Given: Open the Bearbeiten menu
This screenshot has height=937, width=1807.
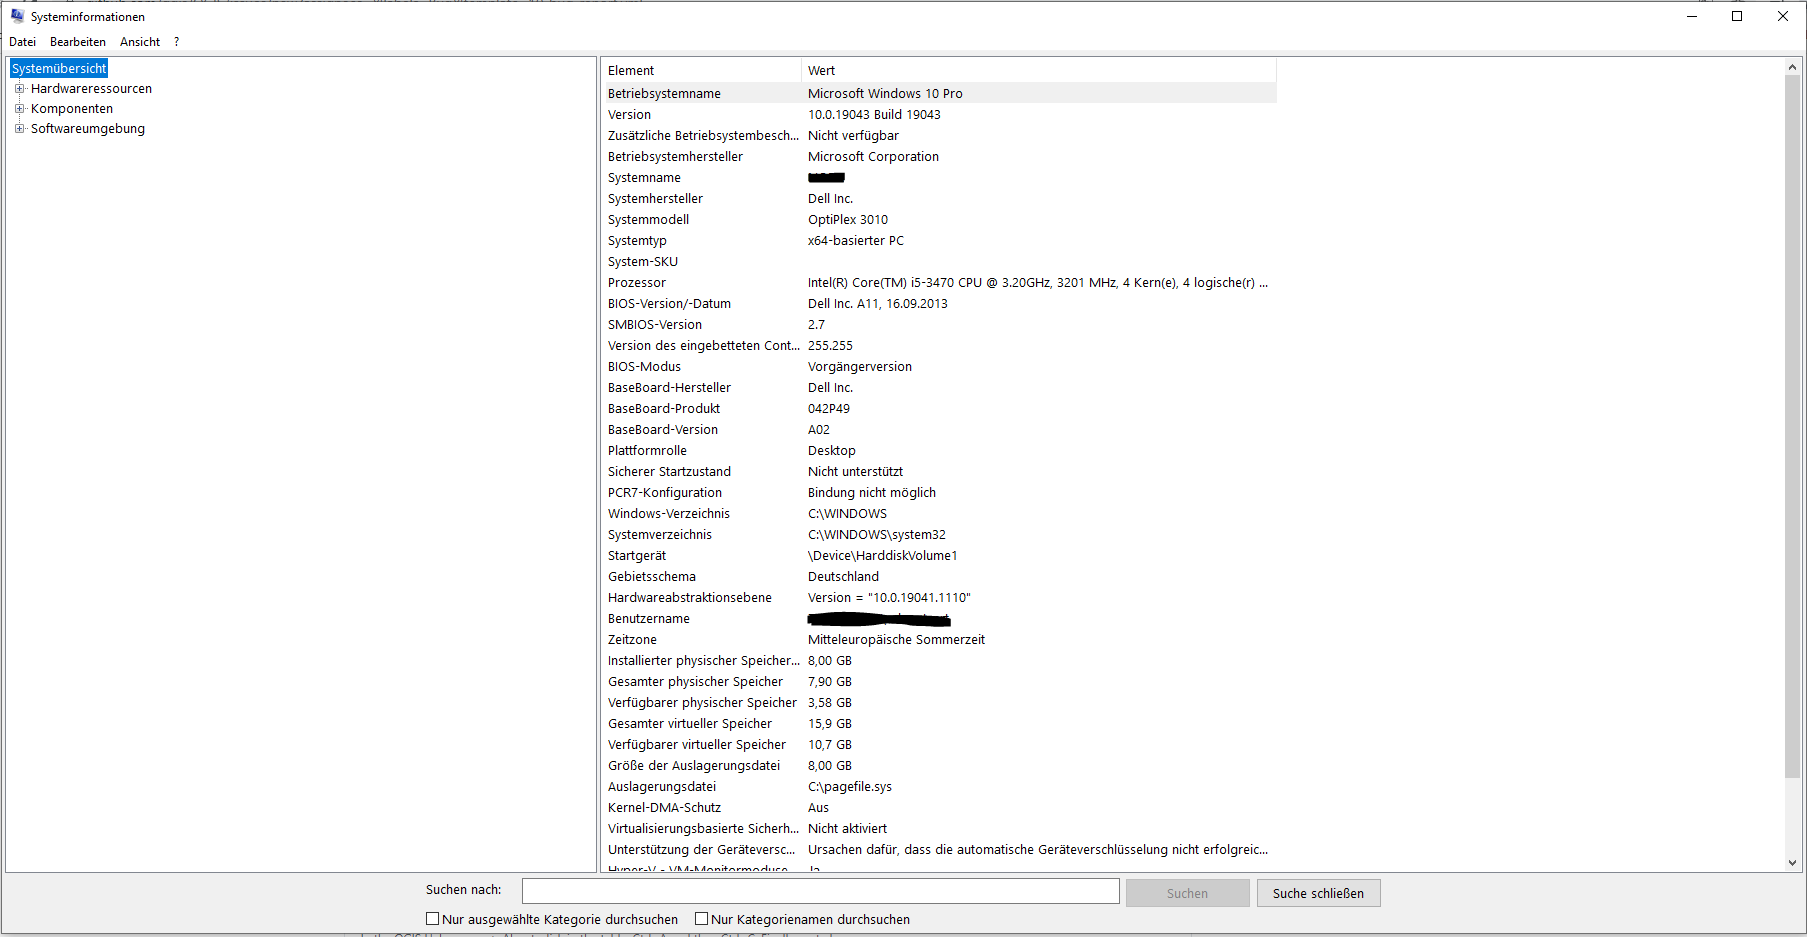Looking at the screenshot, I should point(77,41).
